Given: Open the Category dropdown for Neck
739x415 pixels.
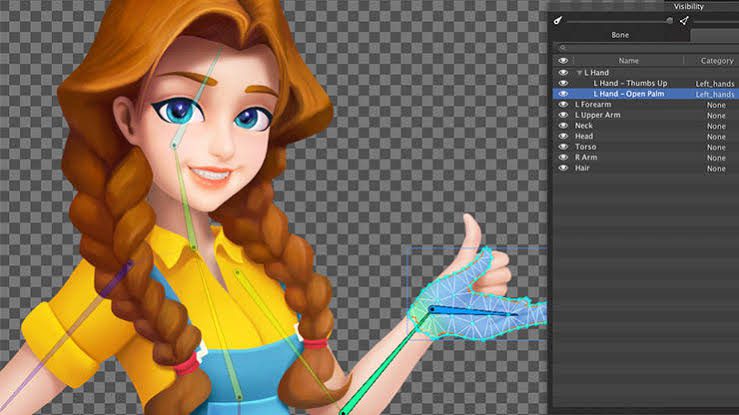Looking at the screenshot, I should (716, 126).
